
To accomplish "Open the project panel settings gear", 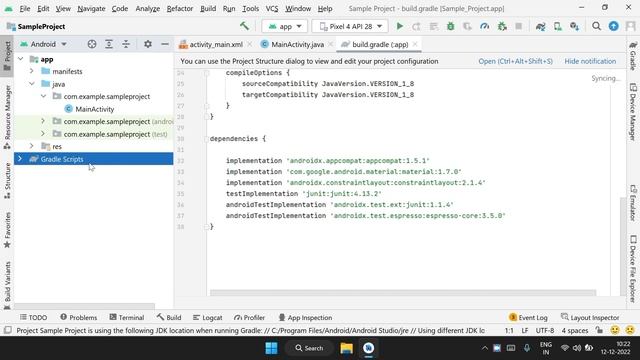I will pyautogui.click(x=148, y=44).
